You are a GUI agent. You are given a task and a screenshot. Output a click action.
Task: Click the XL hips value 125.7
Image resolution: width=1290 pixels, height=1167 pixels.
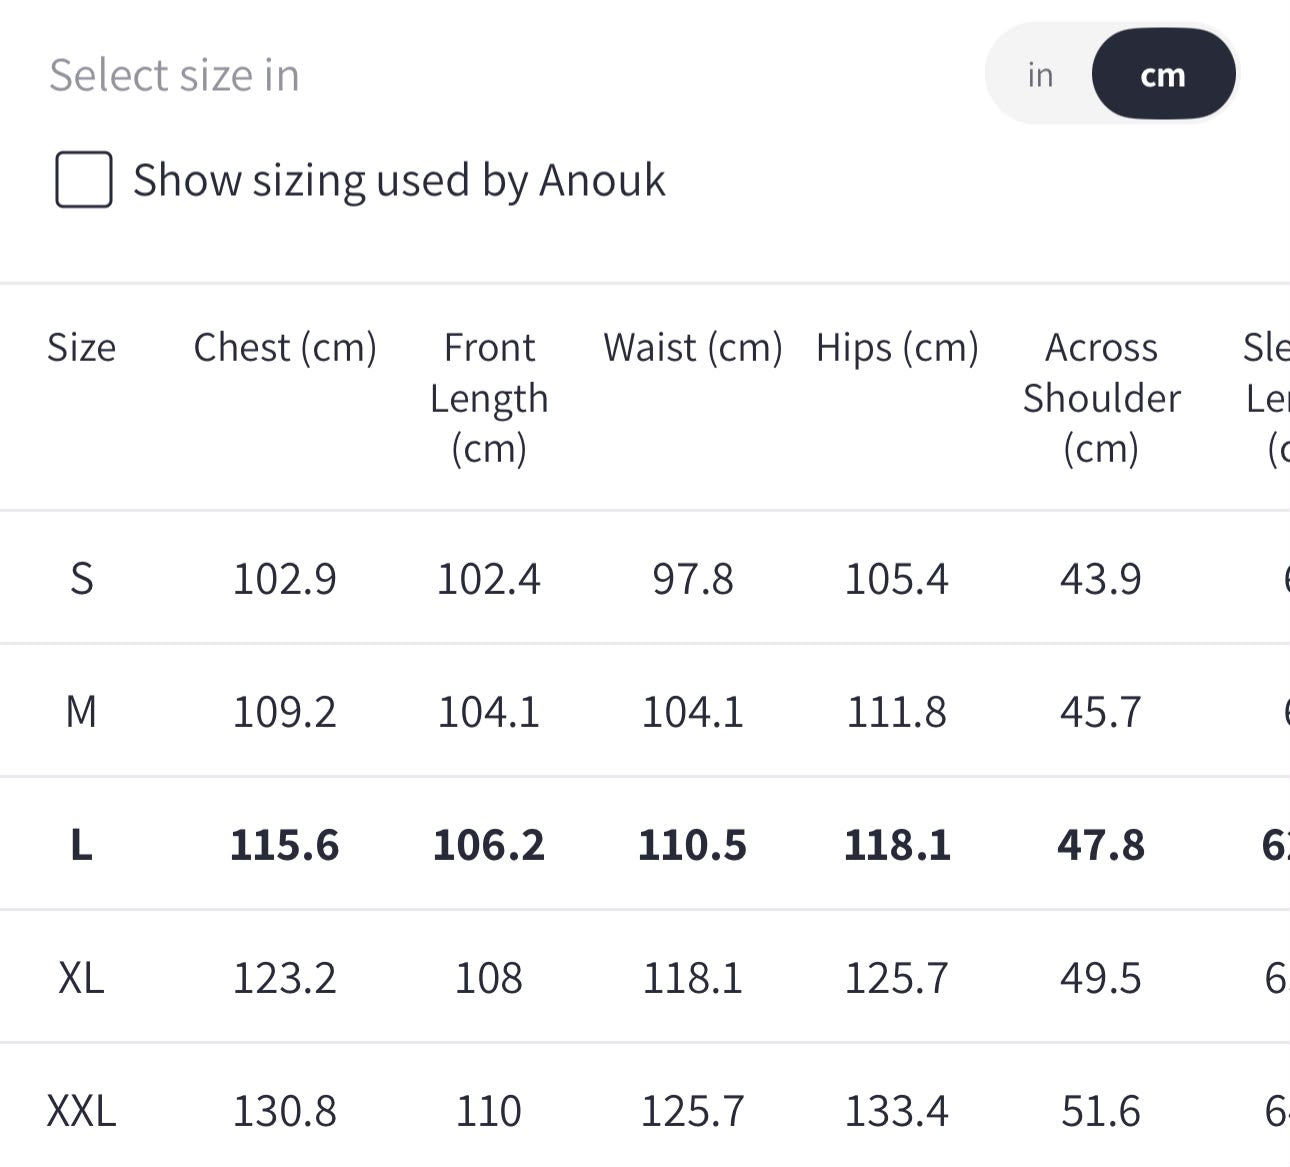[x=897, y=978]
